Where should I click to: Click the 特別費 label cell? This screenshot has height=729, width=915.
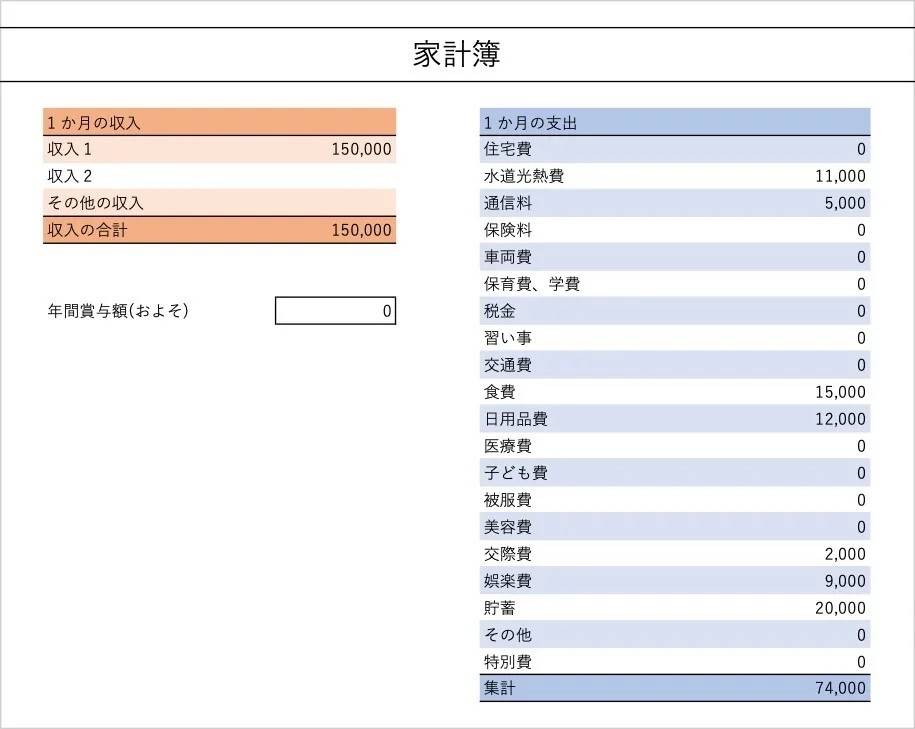click(x=508, y=662)
